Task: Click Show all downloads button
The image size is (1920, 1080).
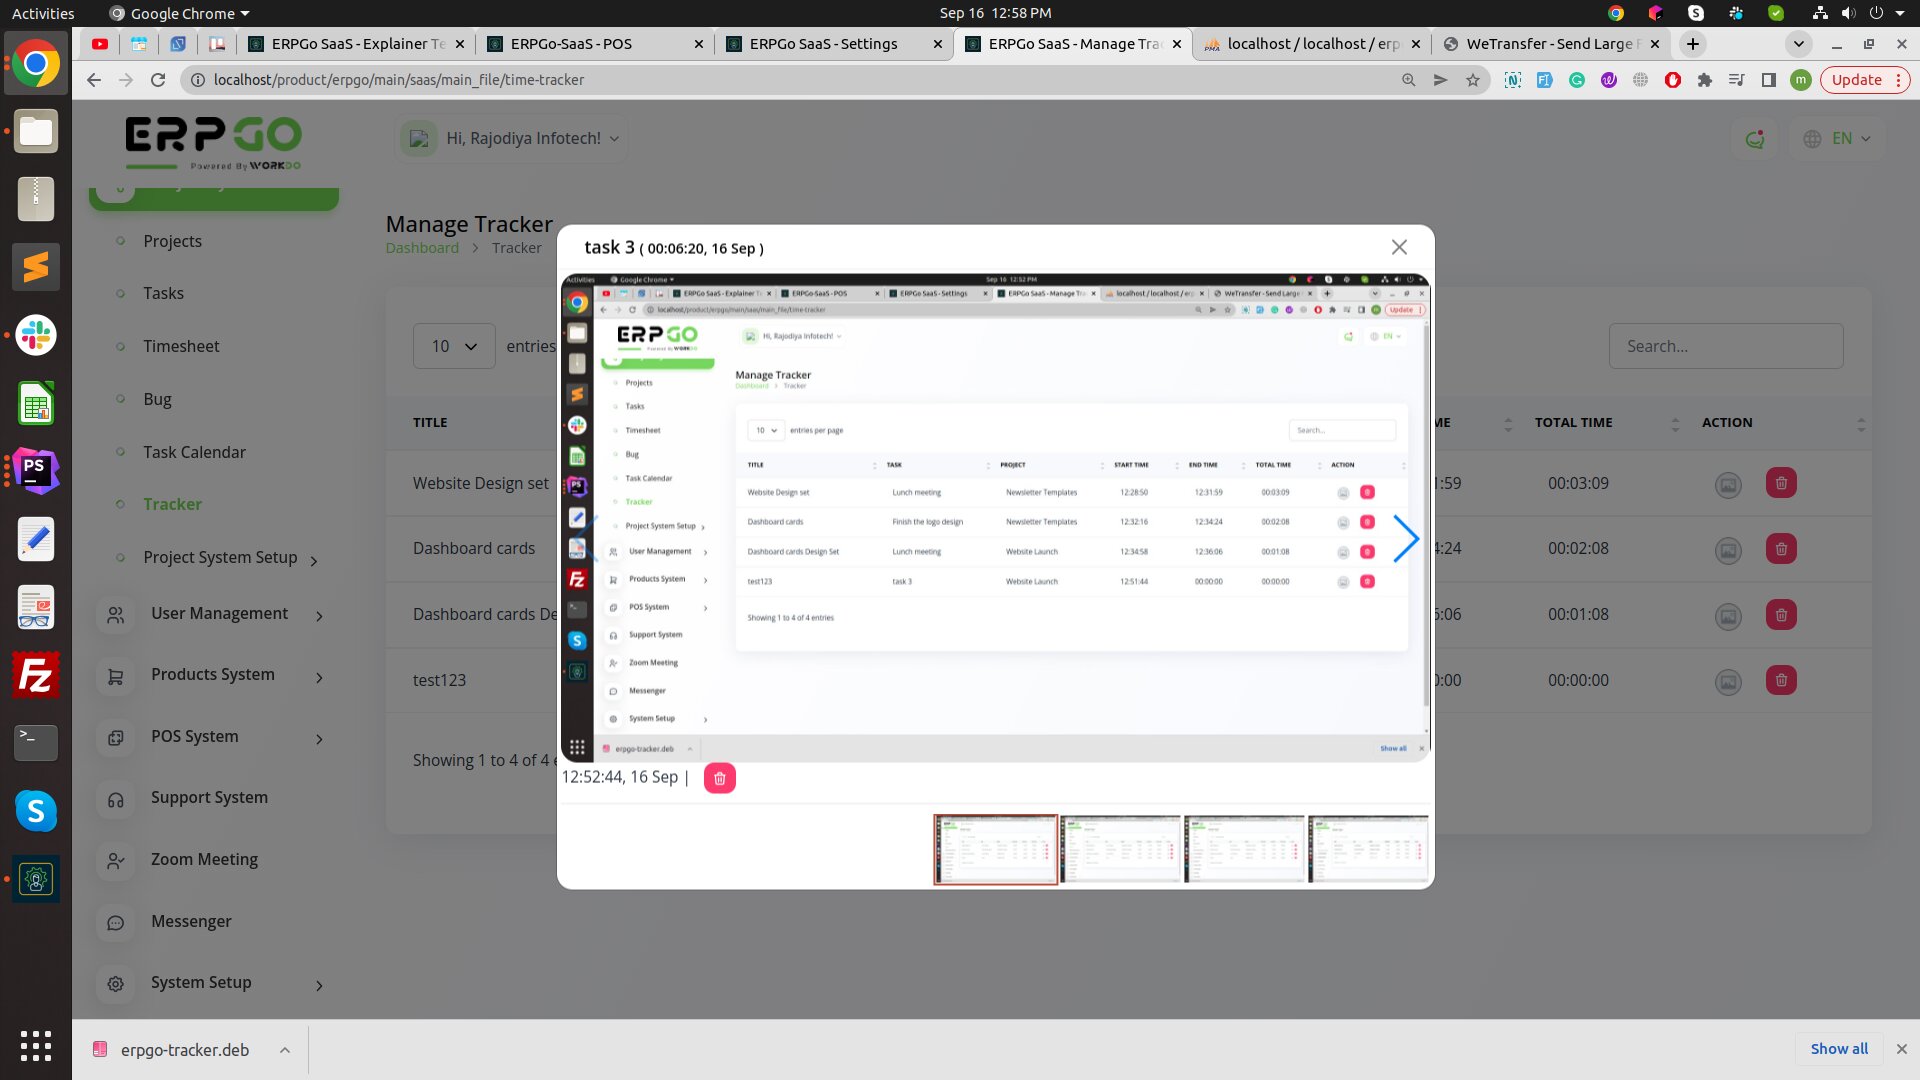Action: point(1838,1048)
